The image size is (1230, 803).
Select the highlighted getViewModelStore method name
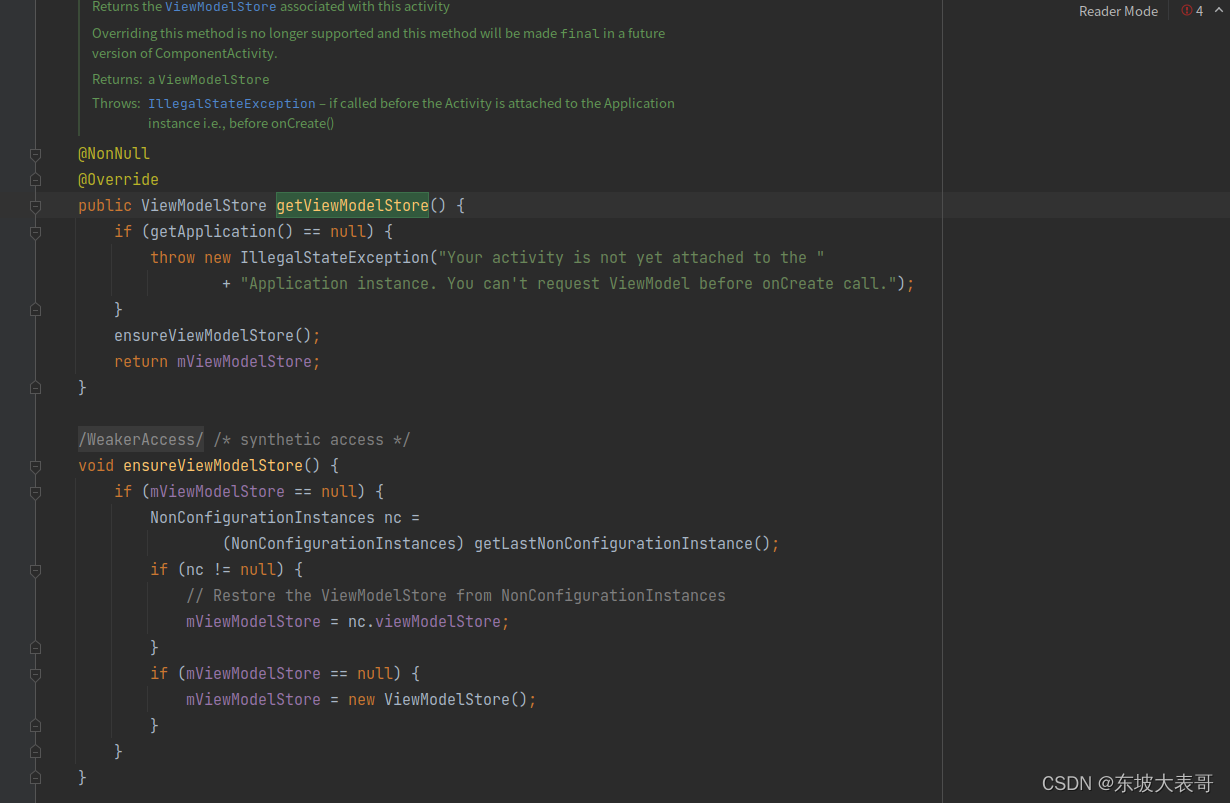352,205
